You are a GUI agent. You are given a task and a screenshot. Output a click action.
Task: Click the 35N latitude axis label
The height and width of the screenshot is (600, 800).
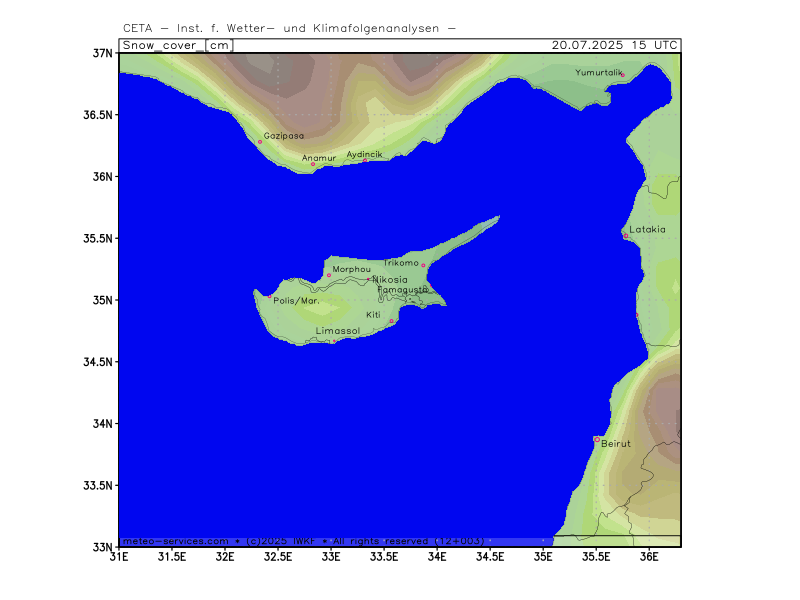(102, 300)
